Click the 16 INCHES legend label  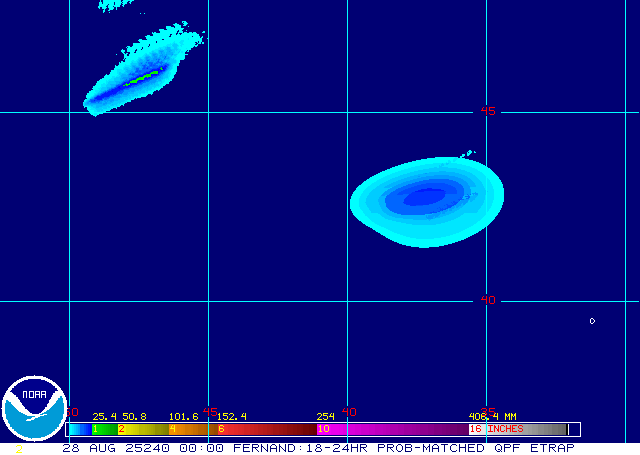point(497,429)
